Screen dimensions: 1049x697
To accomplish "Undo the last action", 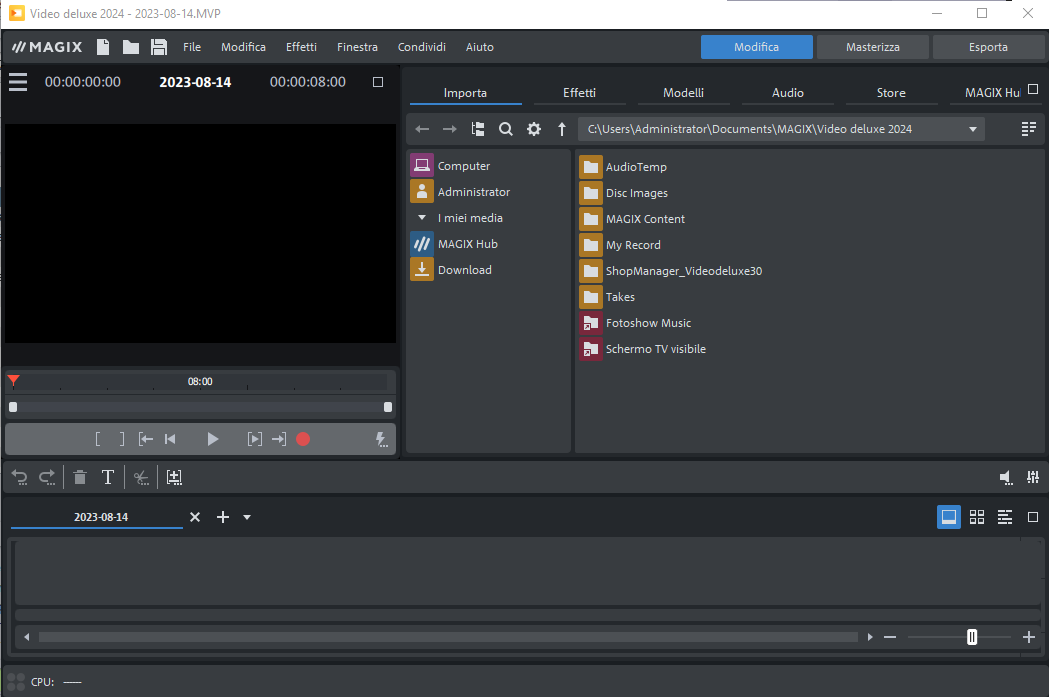I will (19, 478).
